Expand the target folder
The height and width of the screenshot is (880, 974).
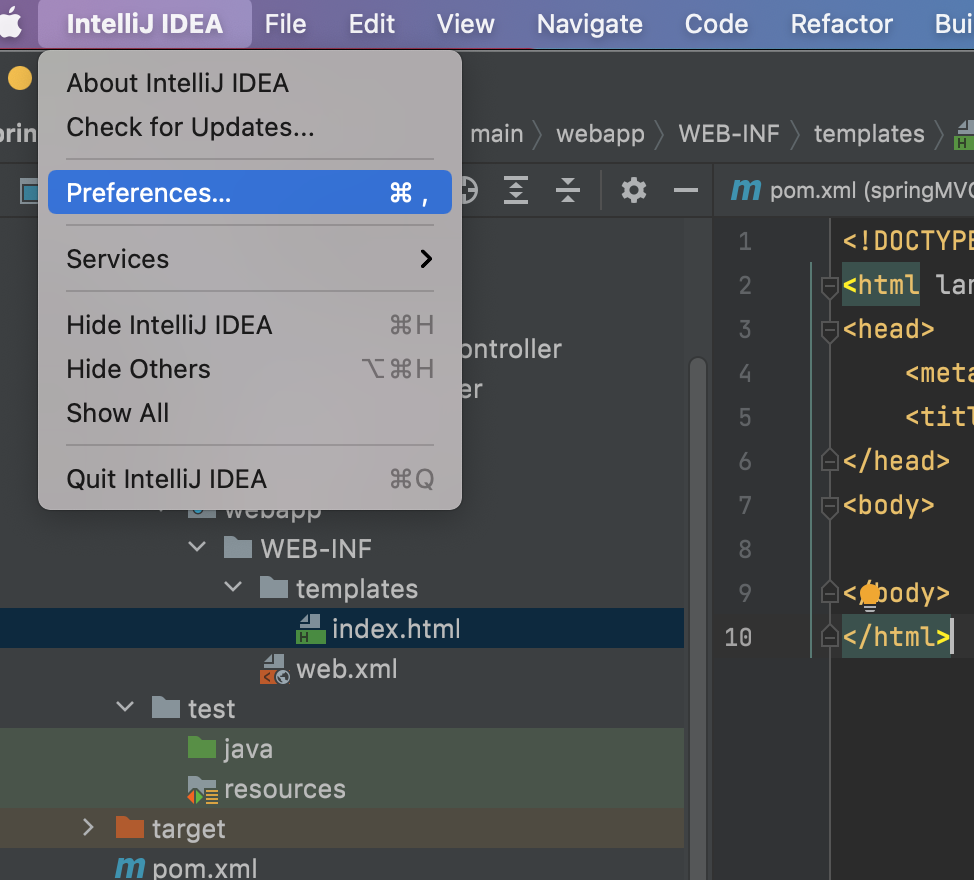(88, 828)
